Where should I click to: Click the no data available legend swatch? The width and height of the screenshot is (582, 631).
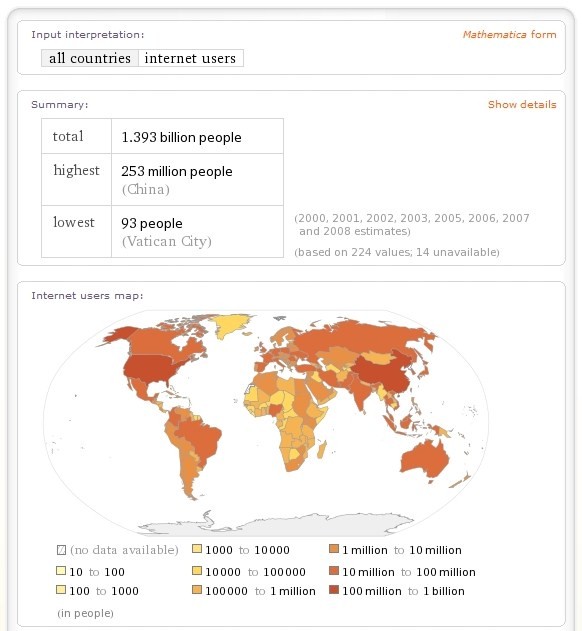pos(61,550)
